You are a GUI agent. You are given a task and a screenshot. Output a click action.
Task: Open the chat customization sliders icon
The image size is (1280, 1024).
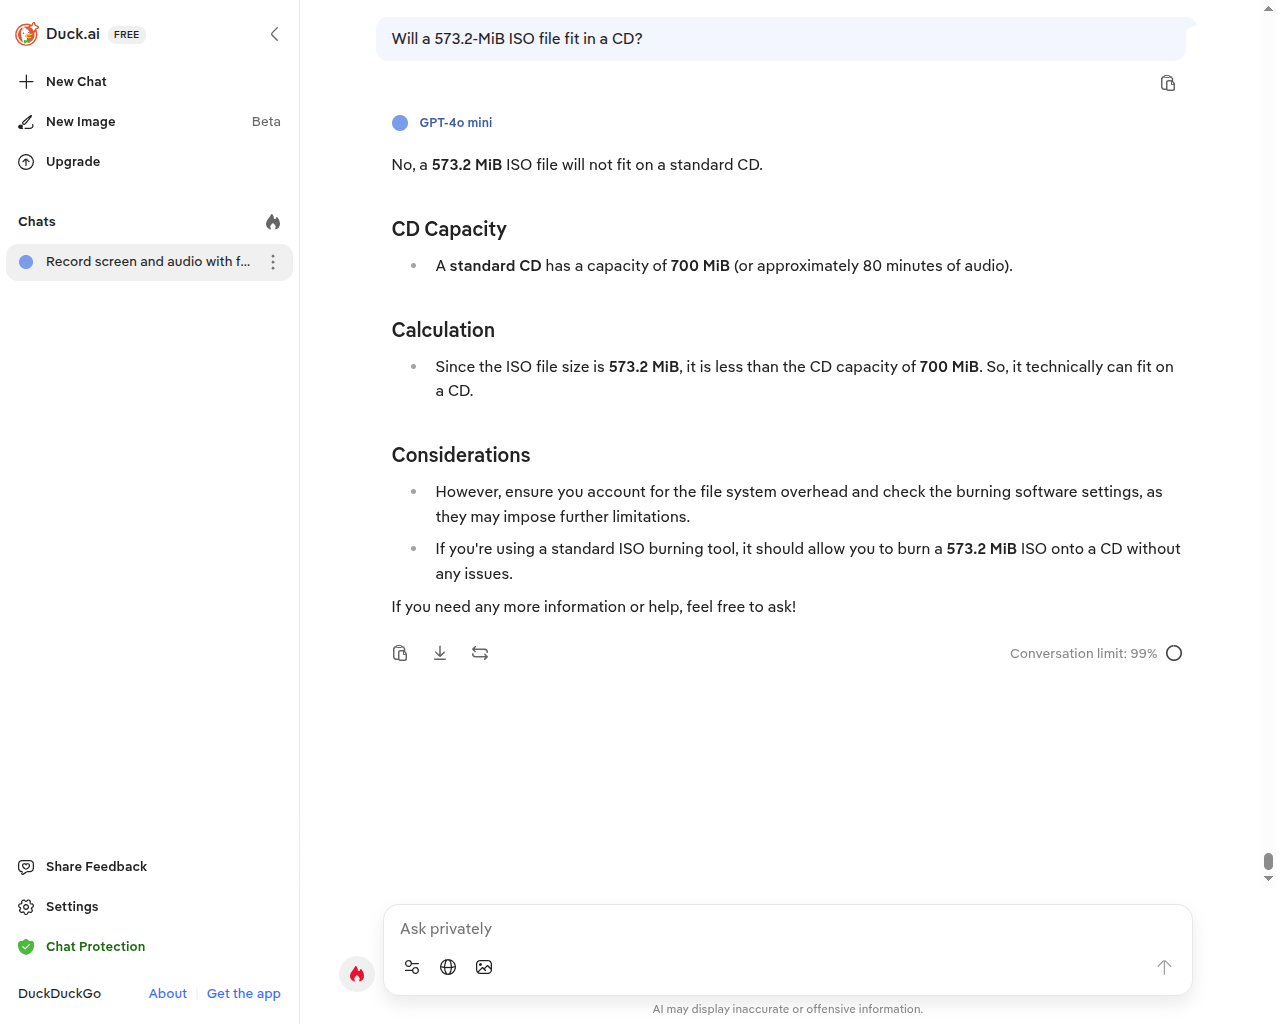412,967
